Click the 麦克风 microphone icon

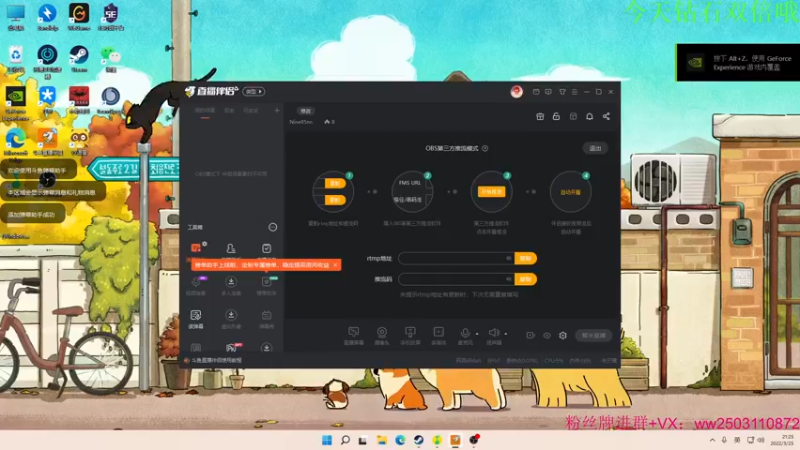pos(465,333)
